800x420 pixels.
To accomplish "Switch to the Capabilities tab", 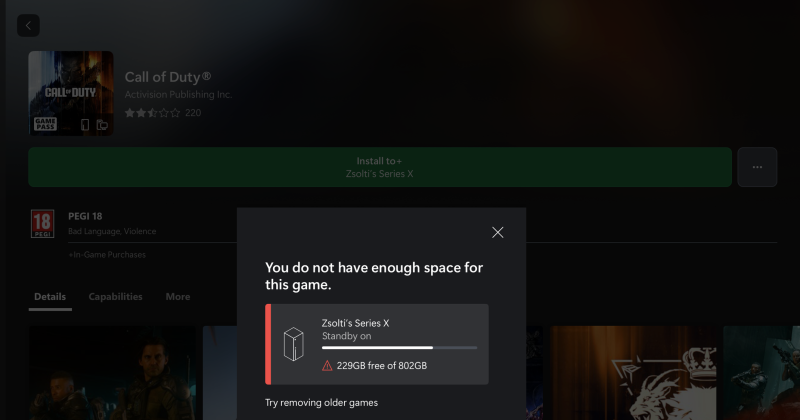I will pyautogui.click(x=115, y=297).
